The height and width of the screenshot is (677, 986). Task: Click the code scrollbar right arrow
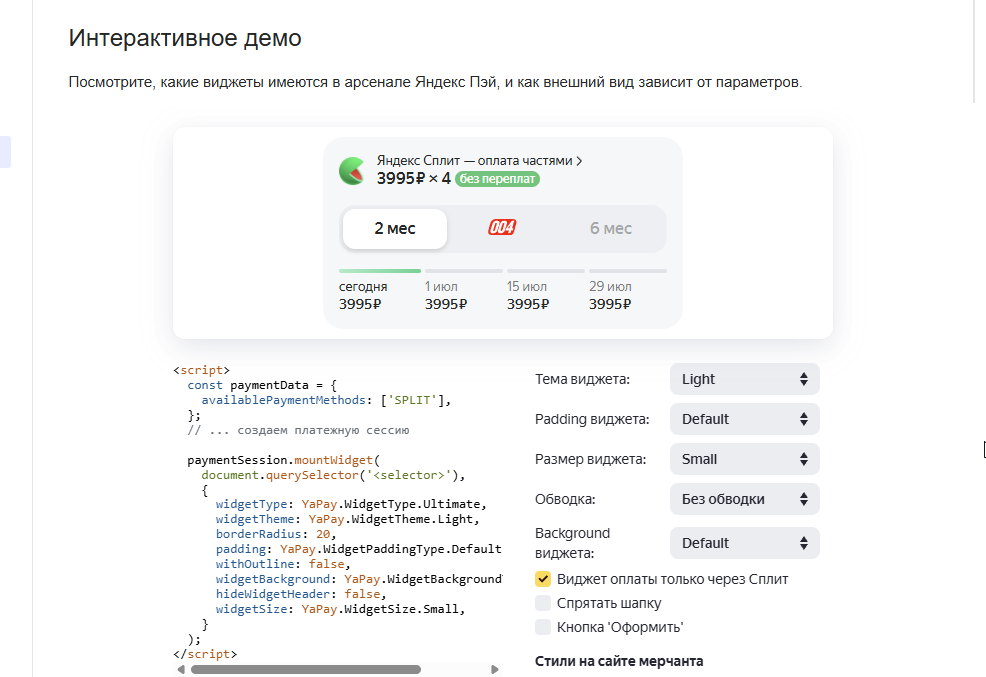click(x=495, y=669)
